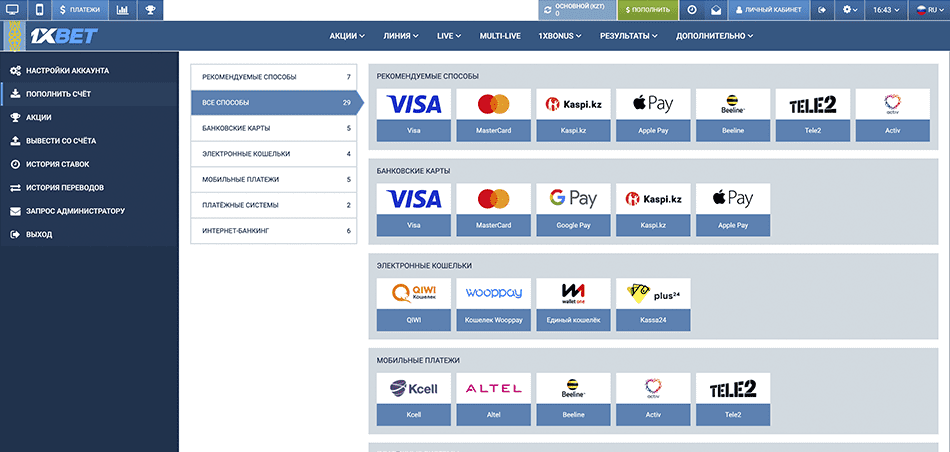The image size is (950, 452).
Task: Select Apple Pay in recommended methods
Action: [x=653, y=115]
